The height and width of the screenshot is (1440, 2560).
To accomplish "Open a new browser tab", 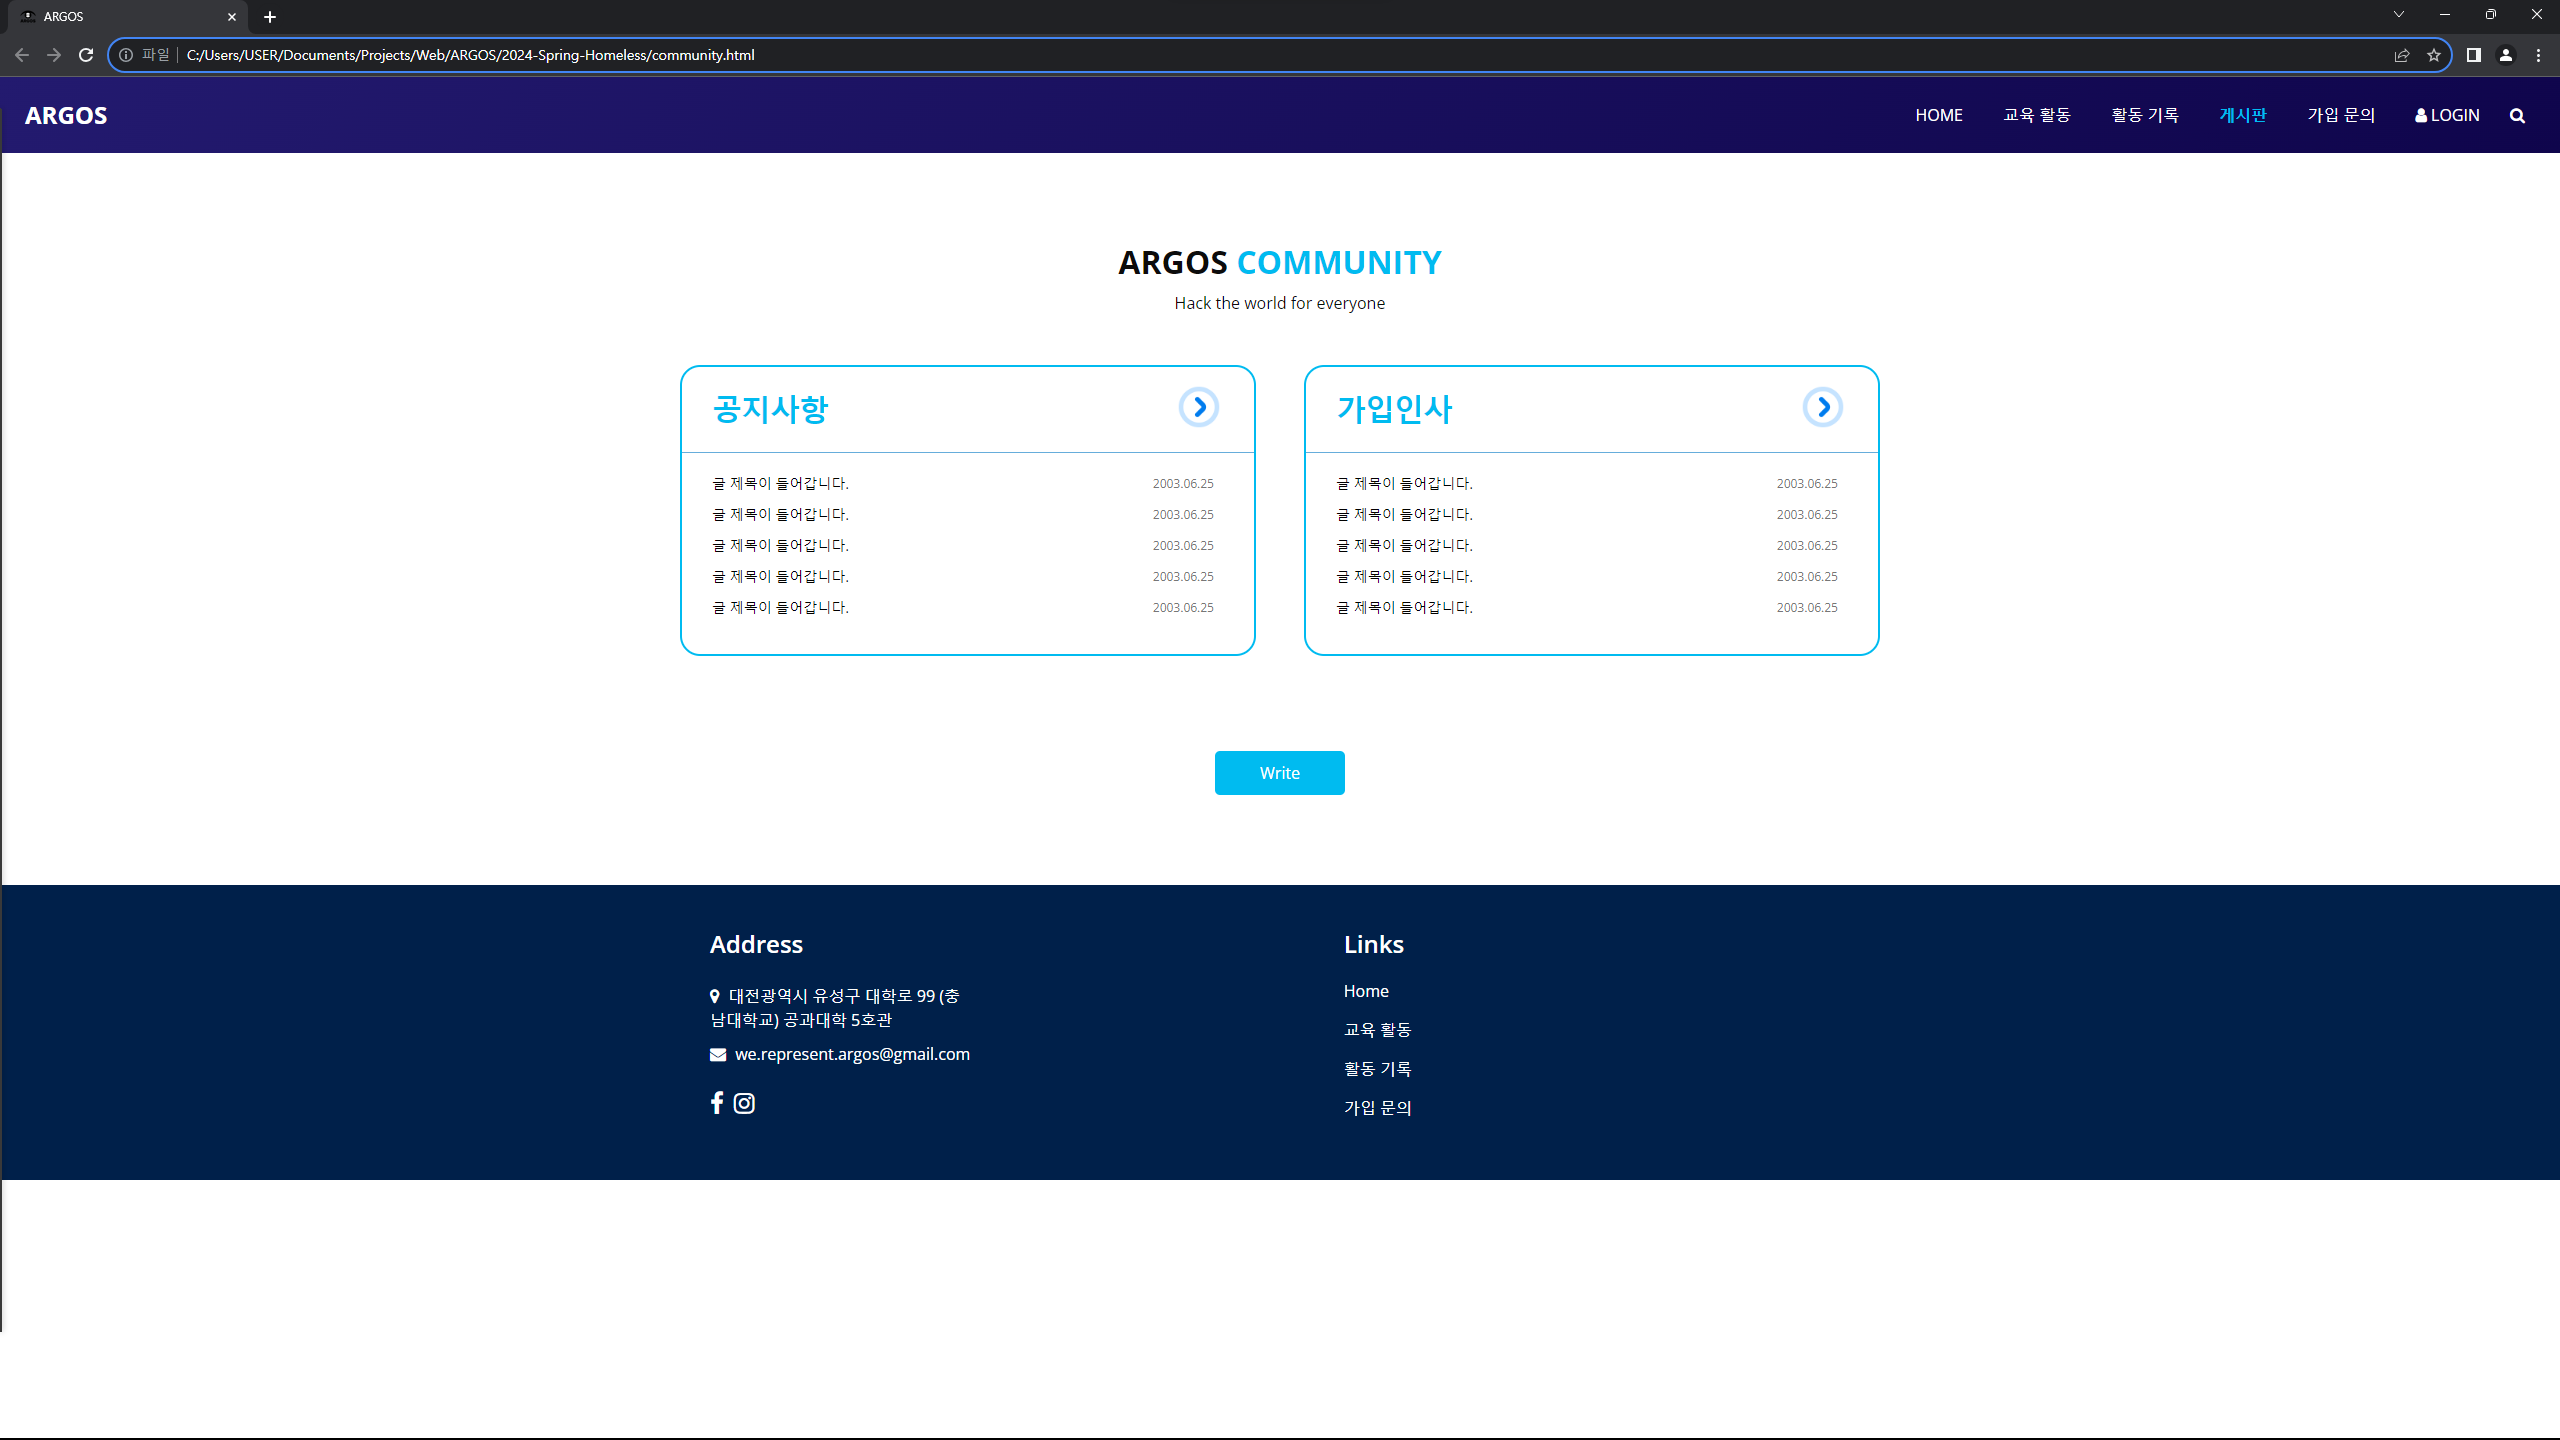I will tap(270, 17).
